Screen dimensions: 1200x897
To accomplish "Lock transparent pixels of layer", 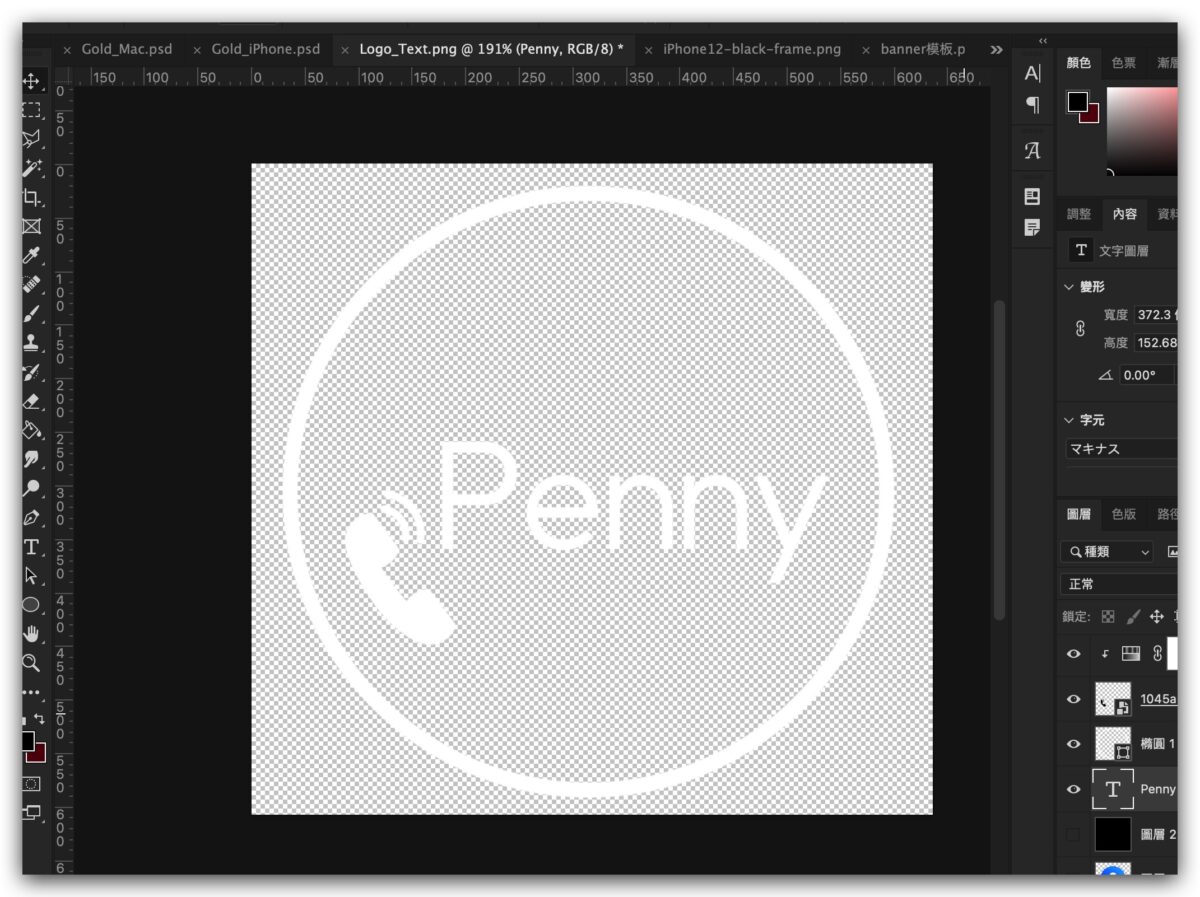I will pos(1108,617).
